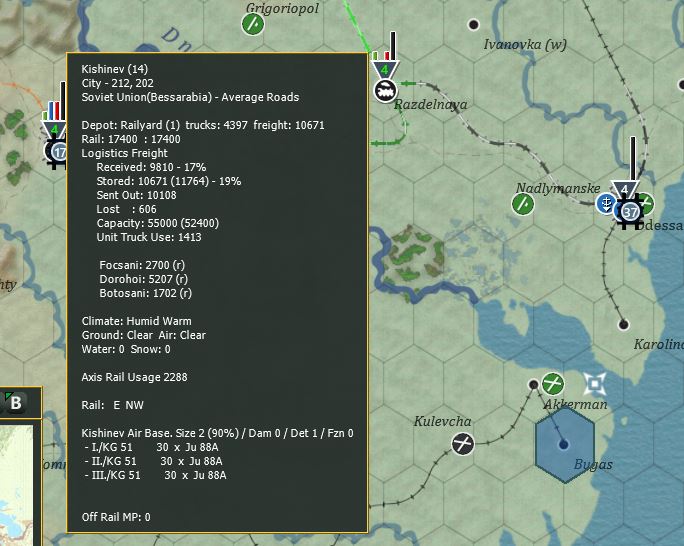The height and width of the screenshot is (546, 684).
Task: Click the 'Lost : 606' line
Action: point(127,209)
